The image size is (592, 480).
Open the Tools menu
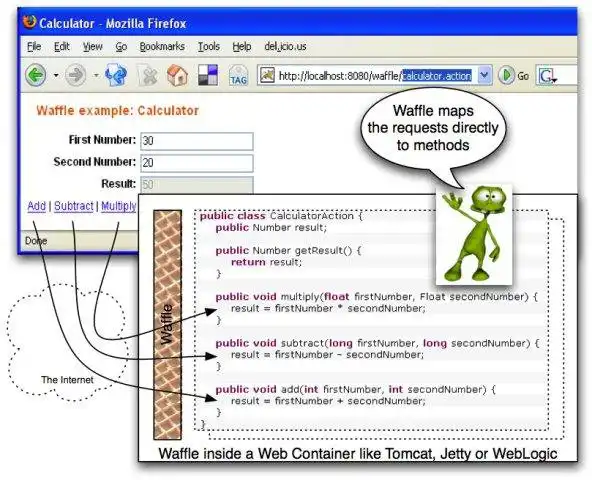(209, 46)
